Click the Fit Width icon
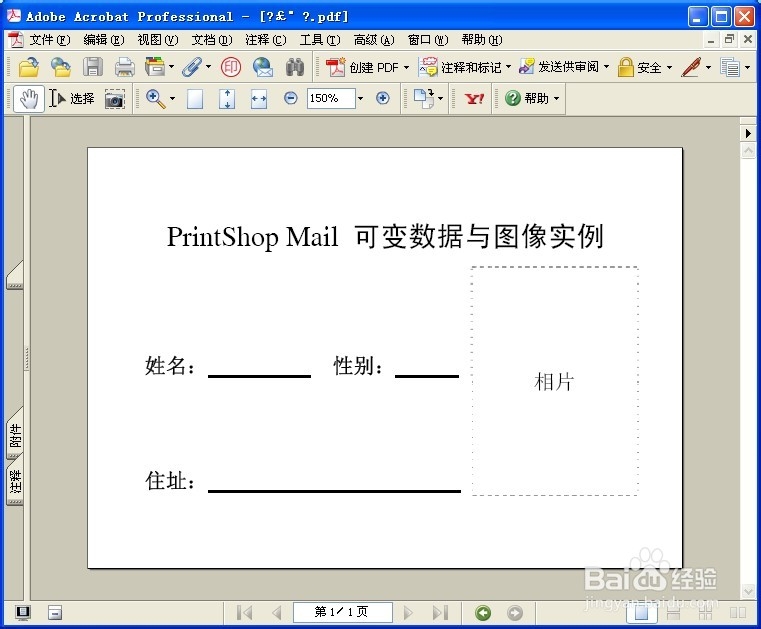This screenshot has height=629, width=761. [259, 99]
